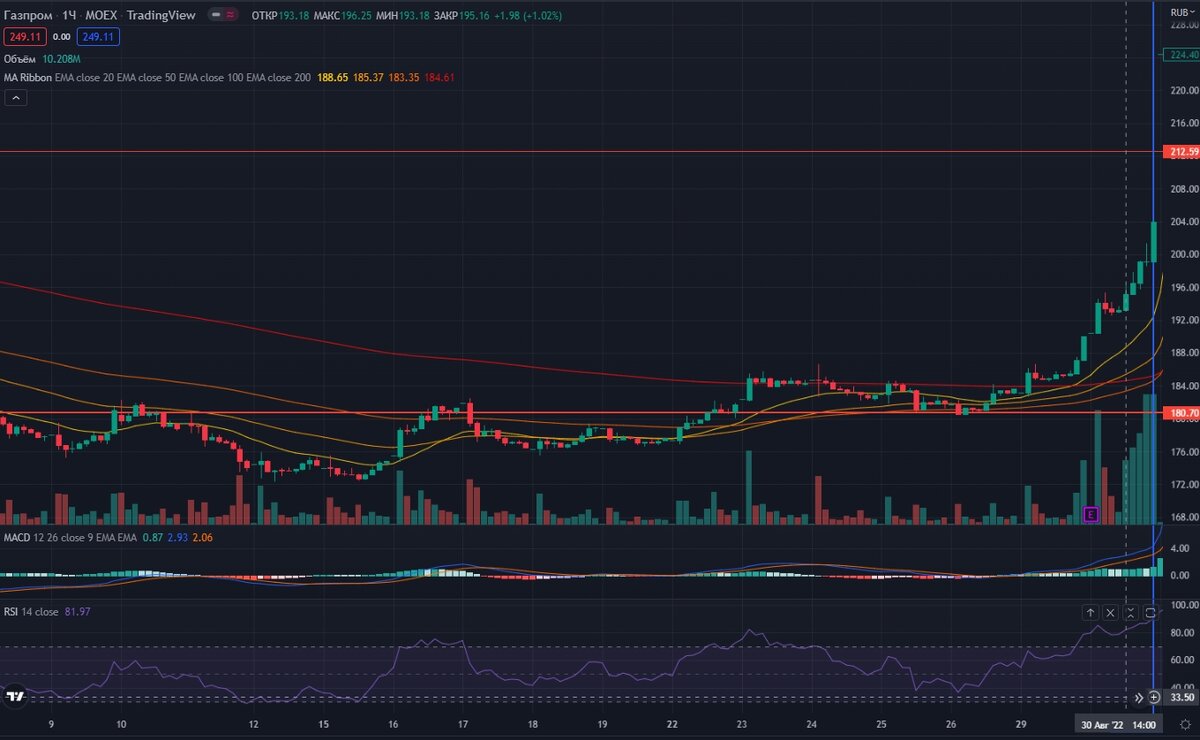Screen dimensions: 1200x740
Task: Click the MACD signal value 2.06
Action: (x=201, y=538)
